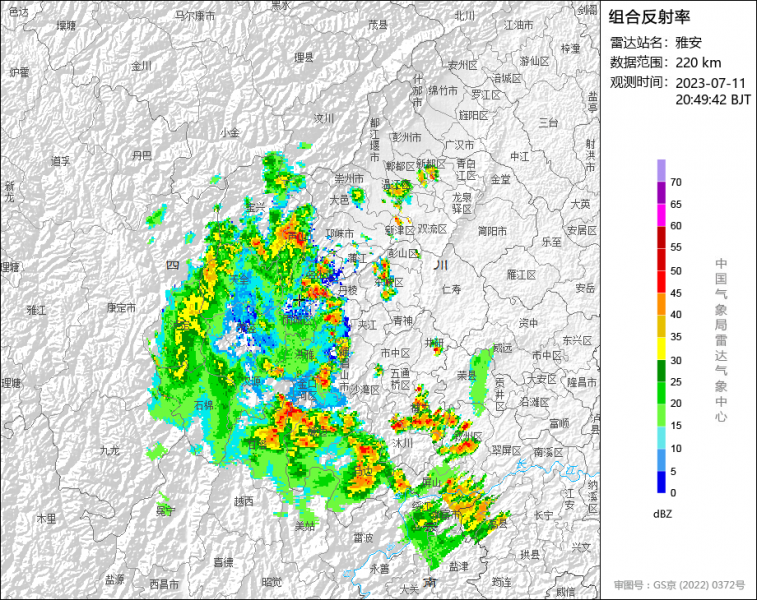Click the 木里 label on the map
Image resolution: width=757 pixels, height=600 pixels.
click(x=46, y=518)
